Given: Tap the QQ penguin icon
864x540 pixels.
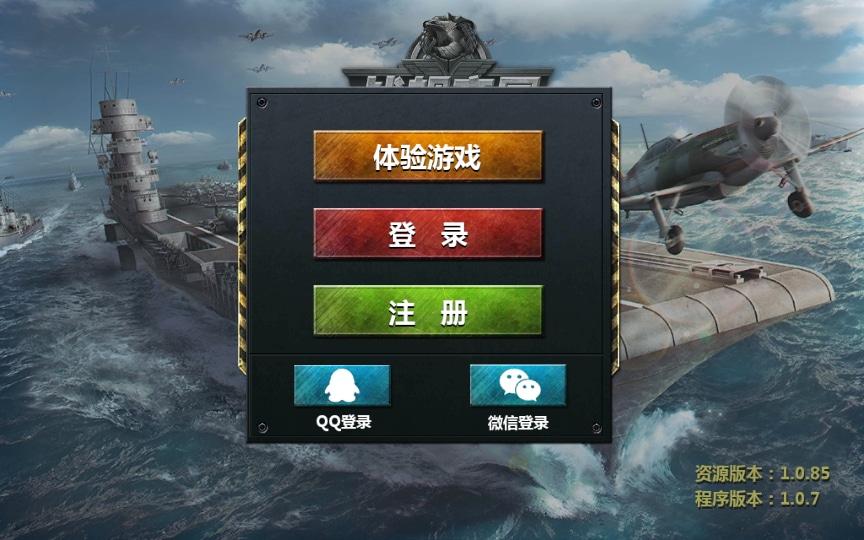Looking at the screenshot, I should tap(342, 385).
